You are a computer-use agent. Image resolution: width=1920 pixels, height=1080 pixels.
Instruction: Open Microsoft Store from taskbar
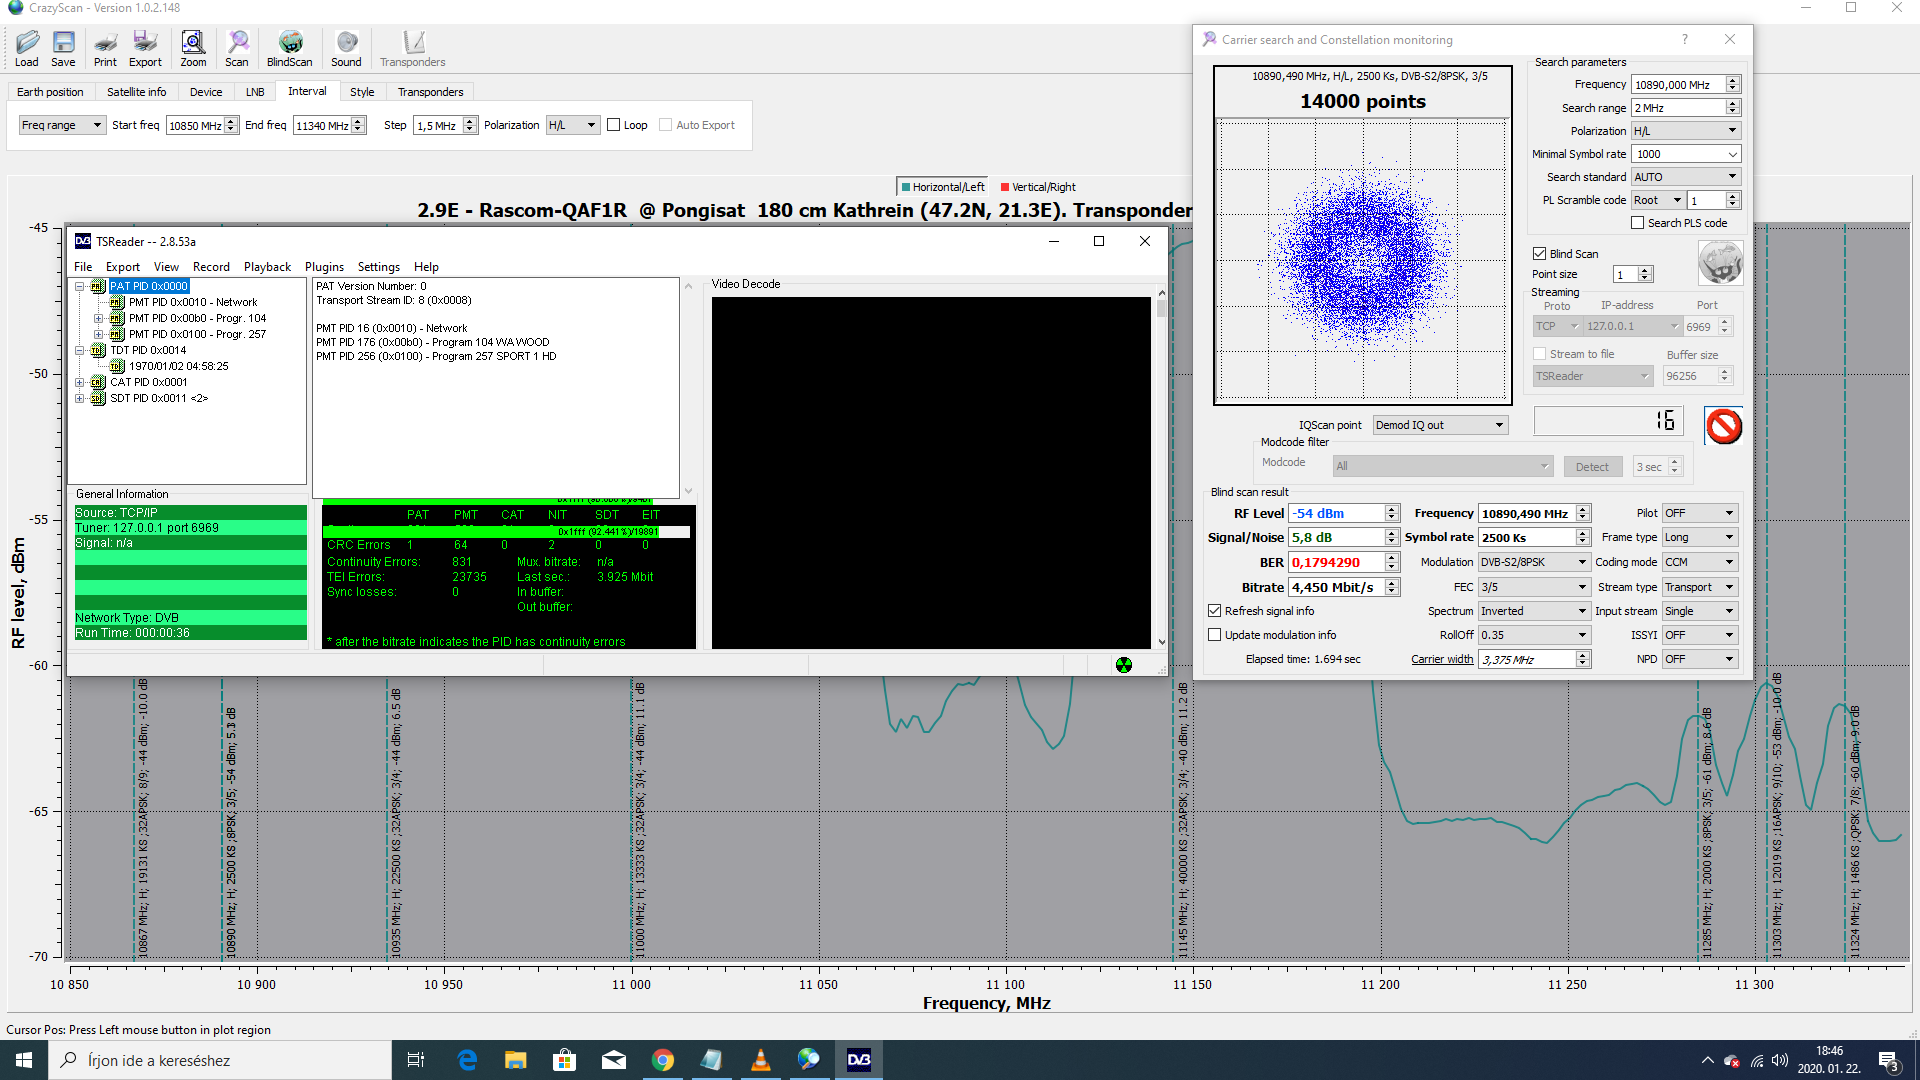tap(564, 1060)
